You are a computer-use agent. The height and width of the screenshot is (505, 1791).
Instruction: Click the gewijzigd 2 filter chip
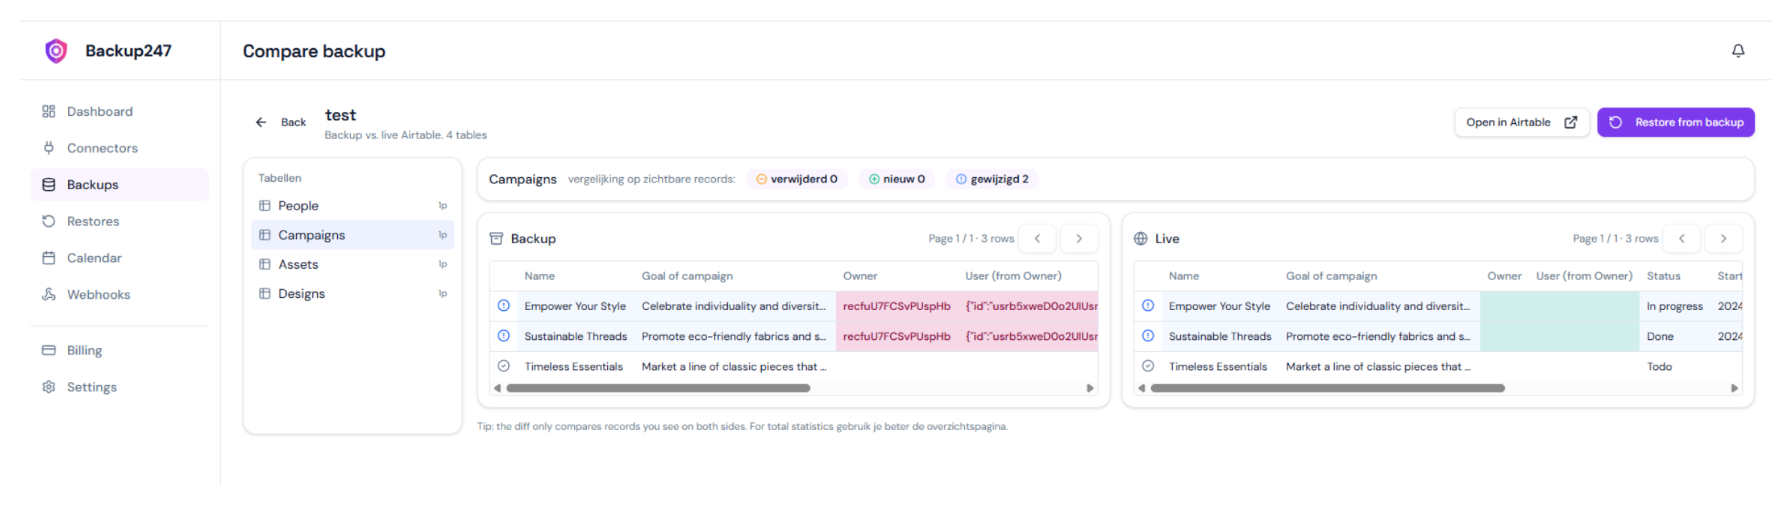click(x=992, y=179)
